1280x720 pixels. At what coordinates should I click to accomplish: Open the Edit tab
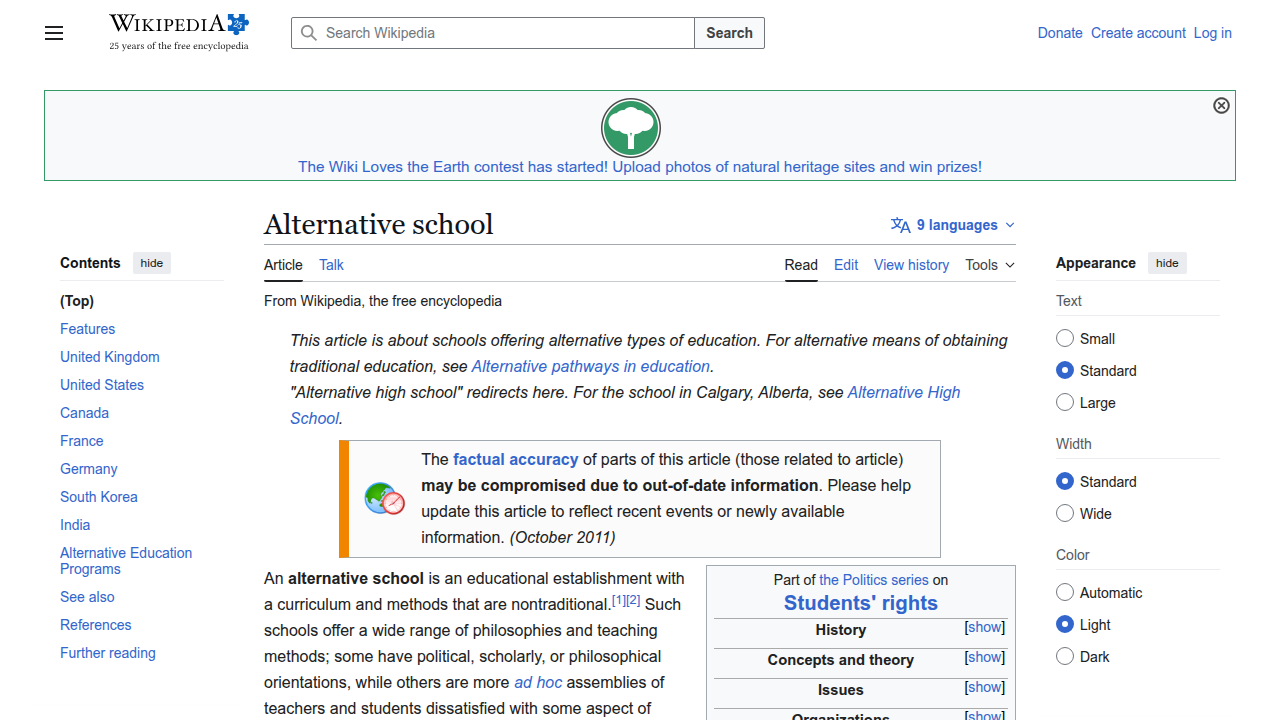846,265
